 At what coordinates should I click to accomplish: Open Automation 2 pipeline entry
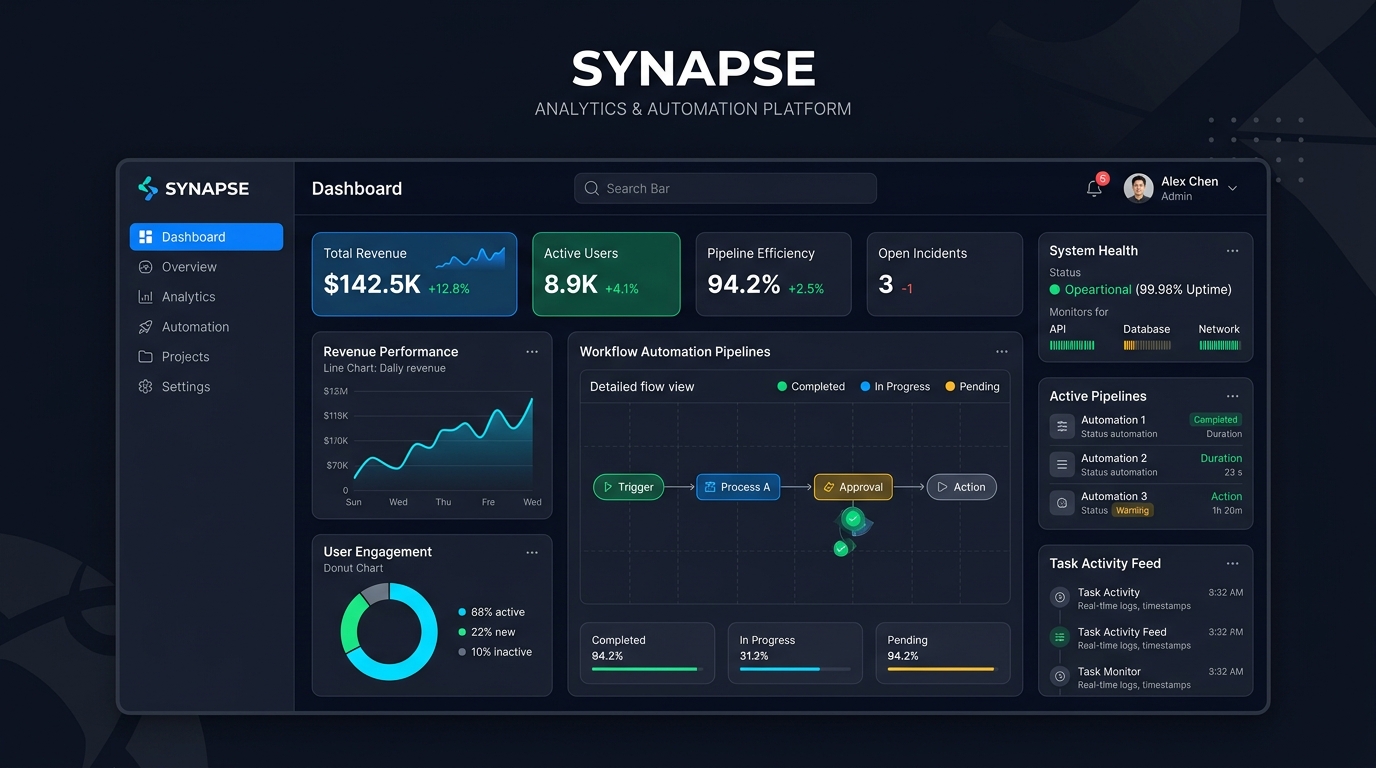pos(1145,464)
